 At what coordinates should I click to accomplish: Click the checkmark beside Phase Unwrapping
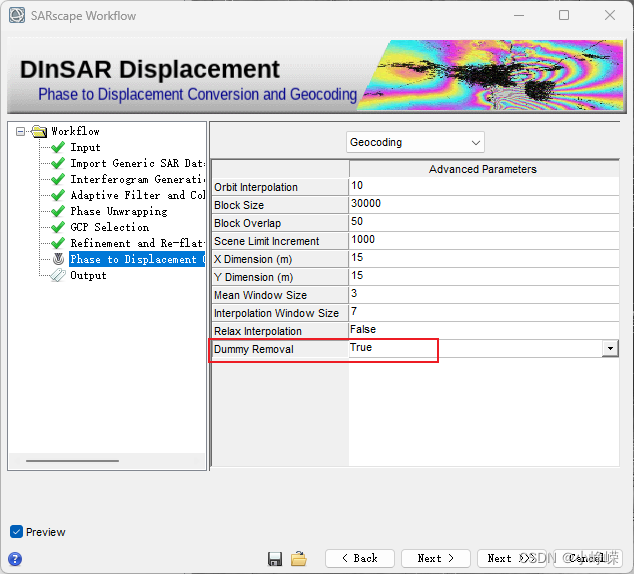coord(58,211)
